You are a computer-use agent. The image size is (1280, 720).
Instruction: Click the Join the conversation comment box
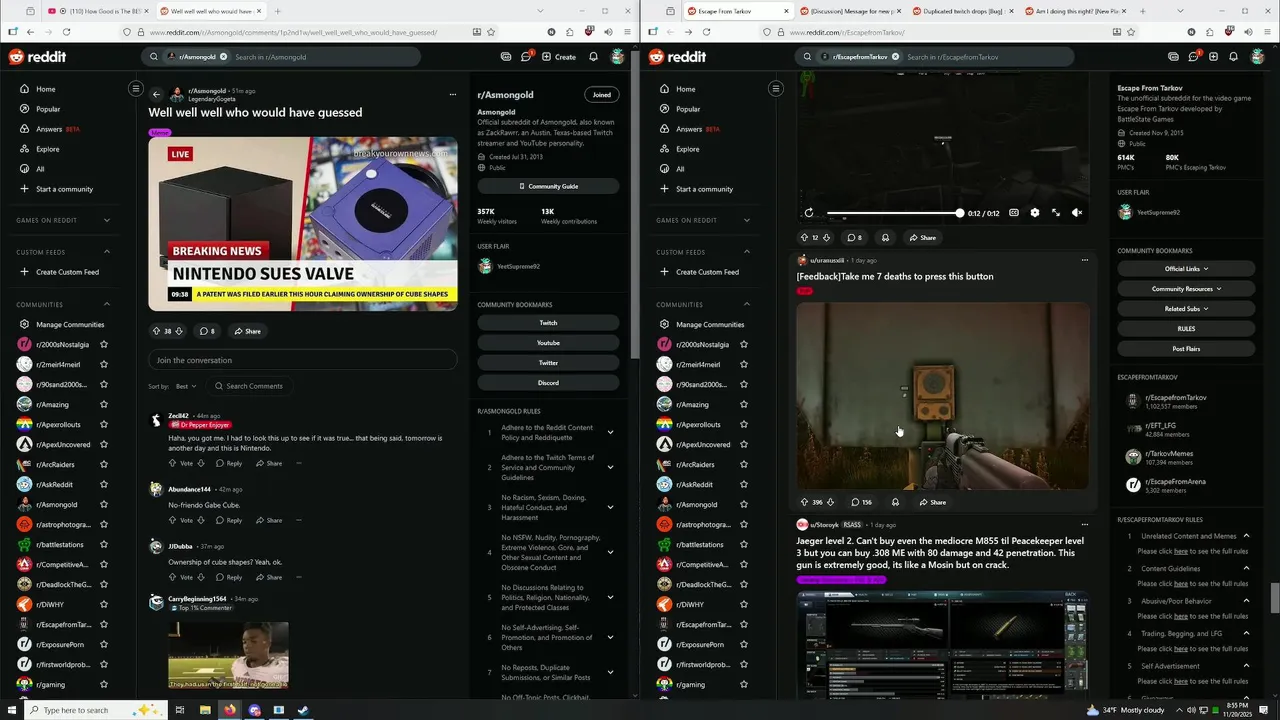tap(303, 360)
